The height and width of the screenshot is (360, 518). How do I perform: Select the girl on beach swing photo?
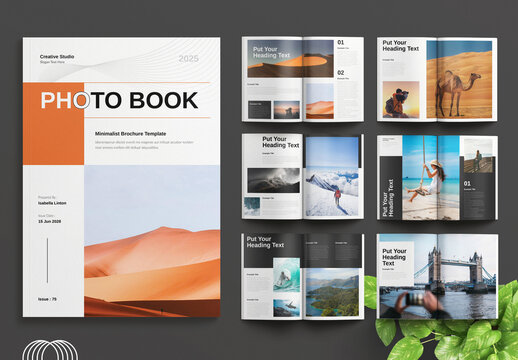(x=431, y=177)
